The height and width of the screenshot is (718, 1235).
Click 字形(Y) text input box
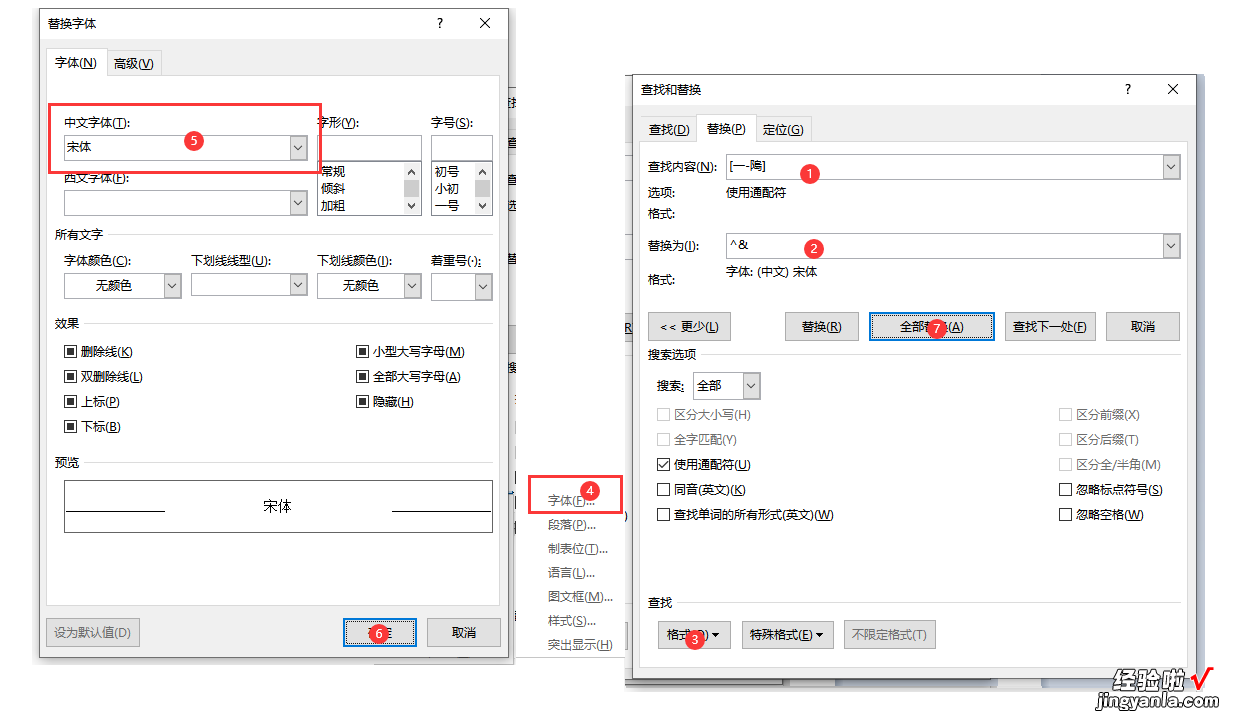(x=369, y=147)
